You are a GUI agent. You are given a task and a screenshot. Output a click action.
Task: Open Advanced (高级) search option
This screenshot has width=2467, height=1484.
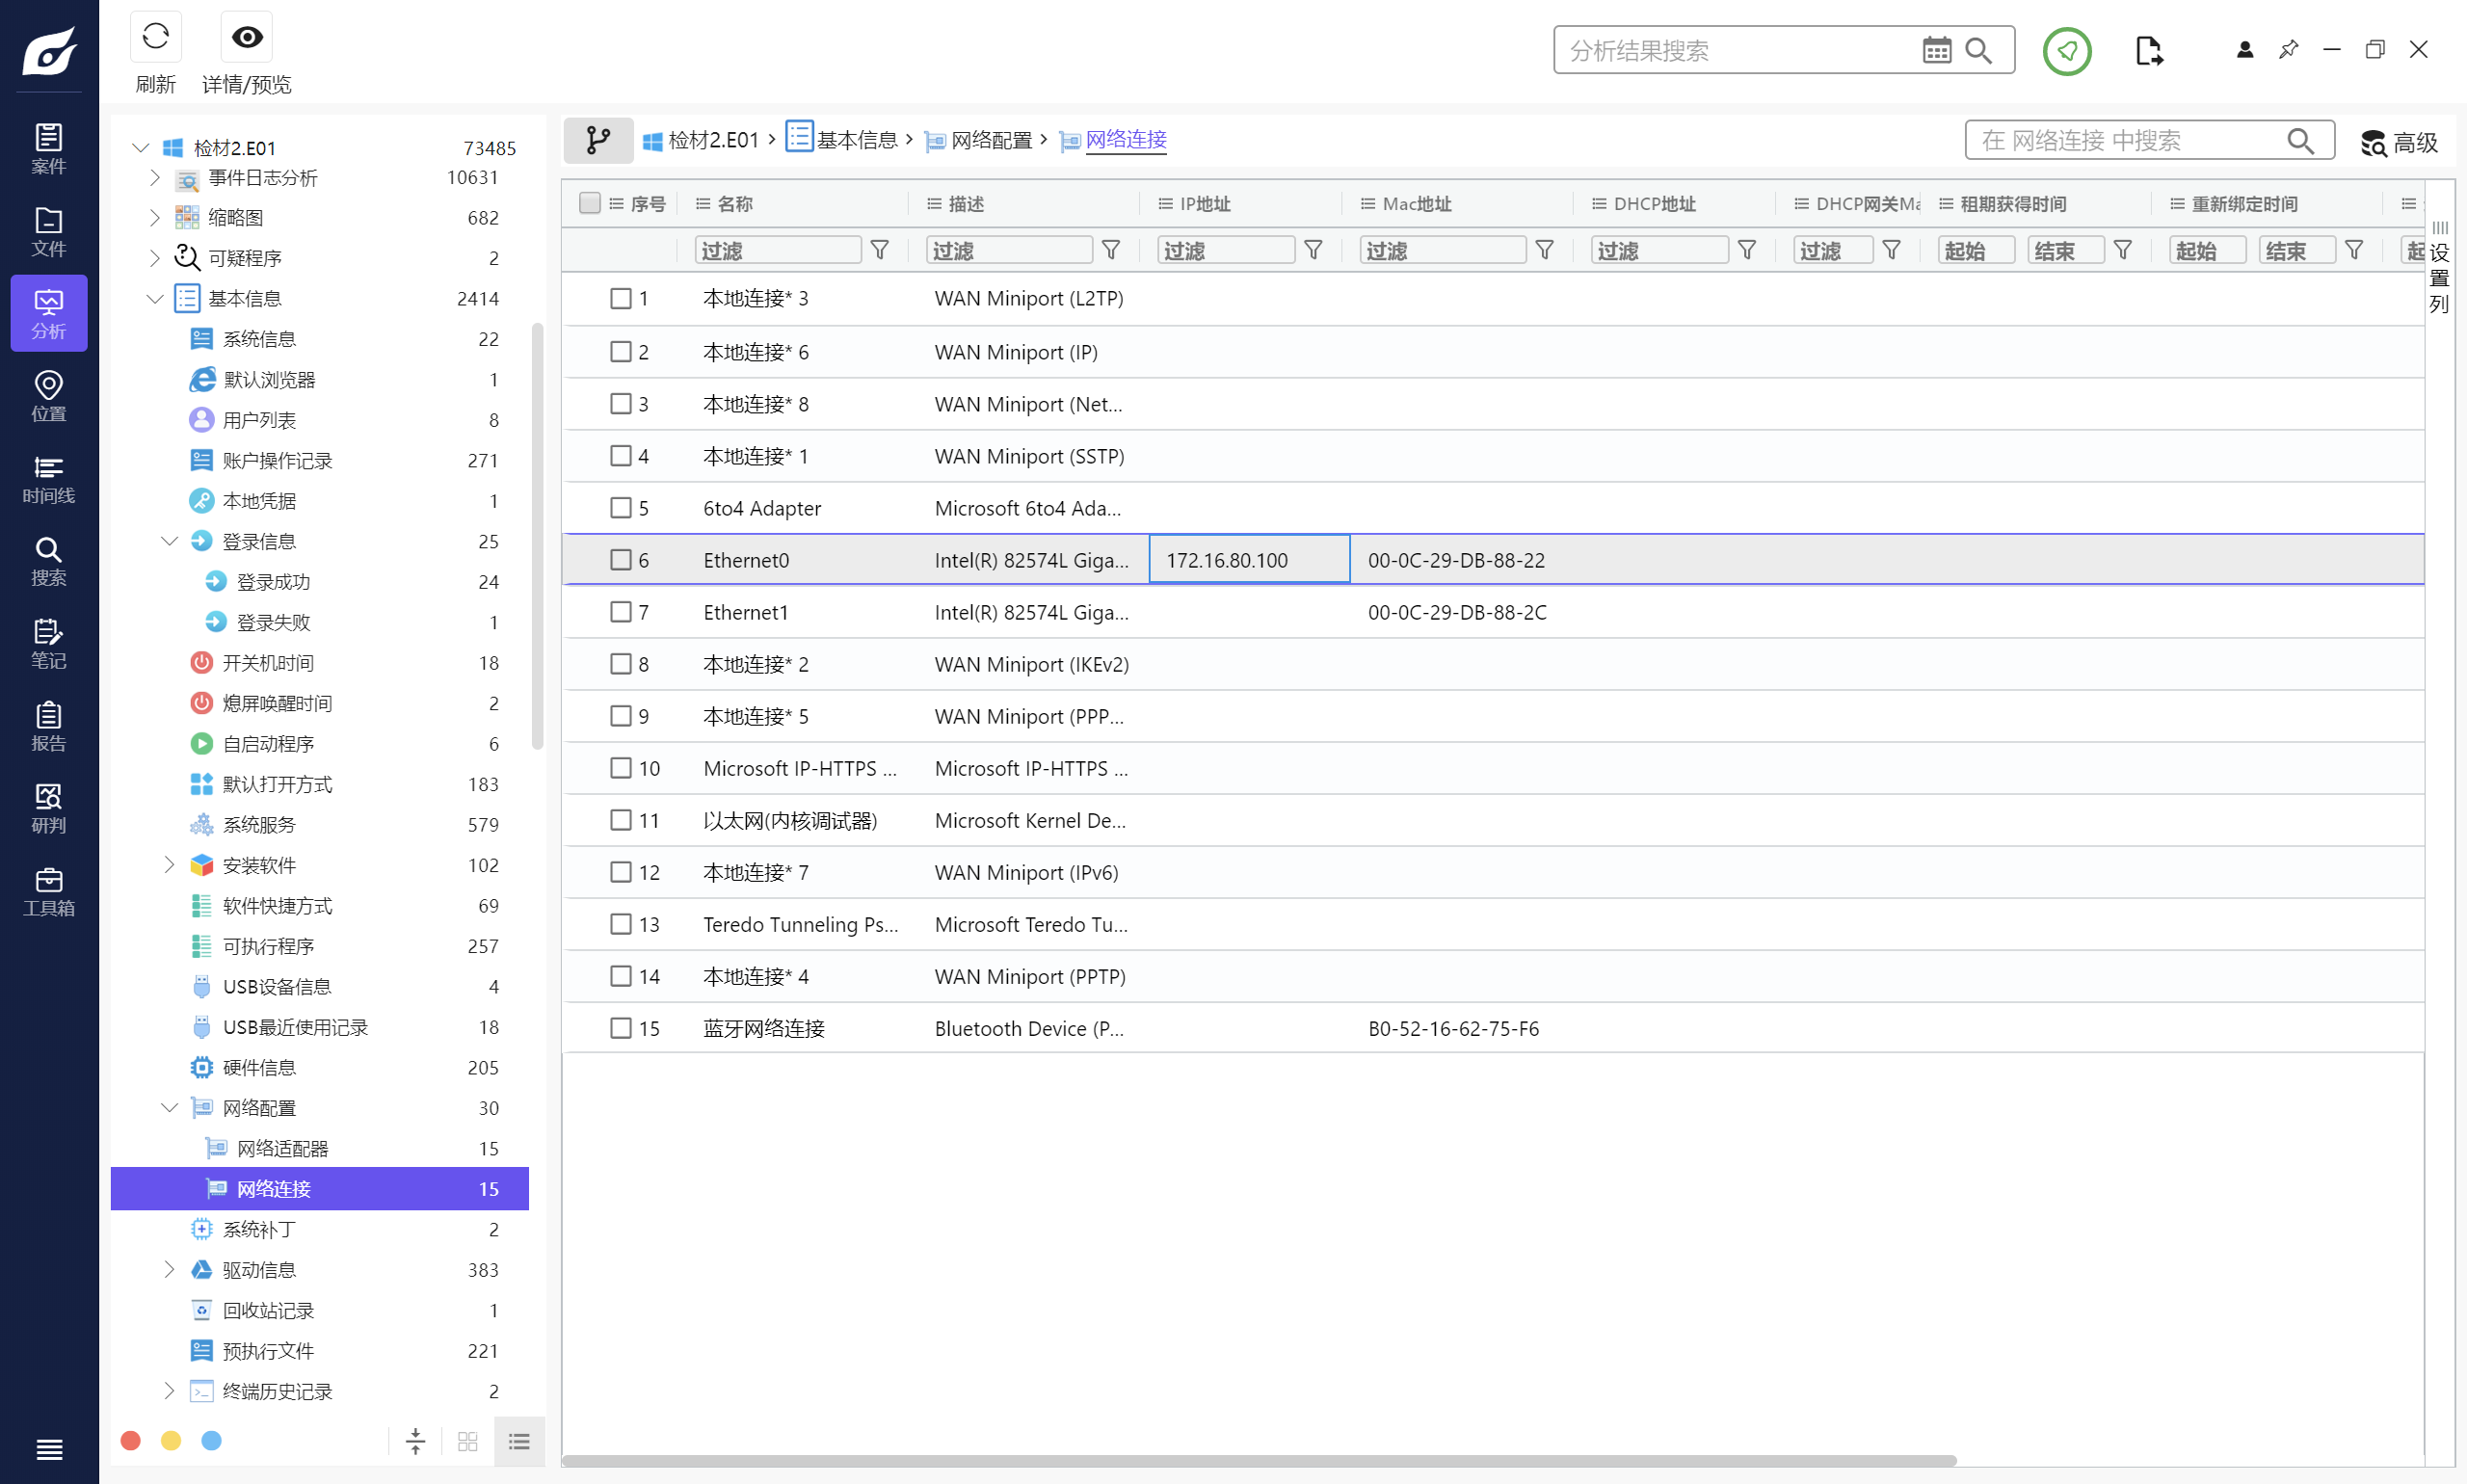pos(2400,142)
